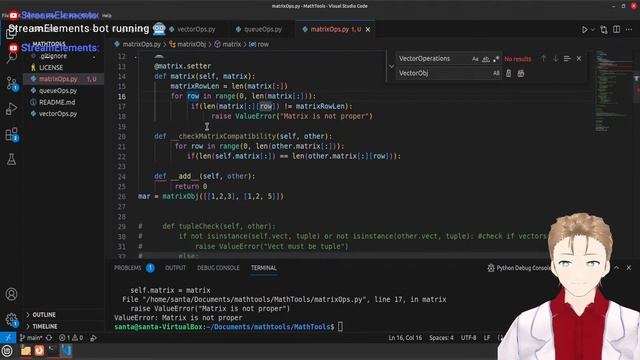Open the system start menu icon

7,351
